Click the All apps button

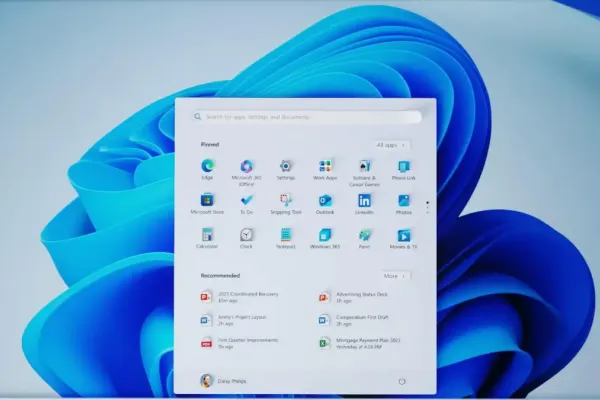(390, 145)
